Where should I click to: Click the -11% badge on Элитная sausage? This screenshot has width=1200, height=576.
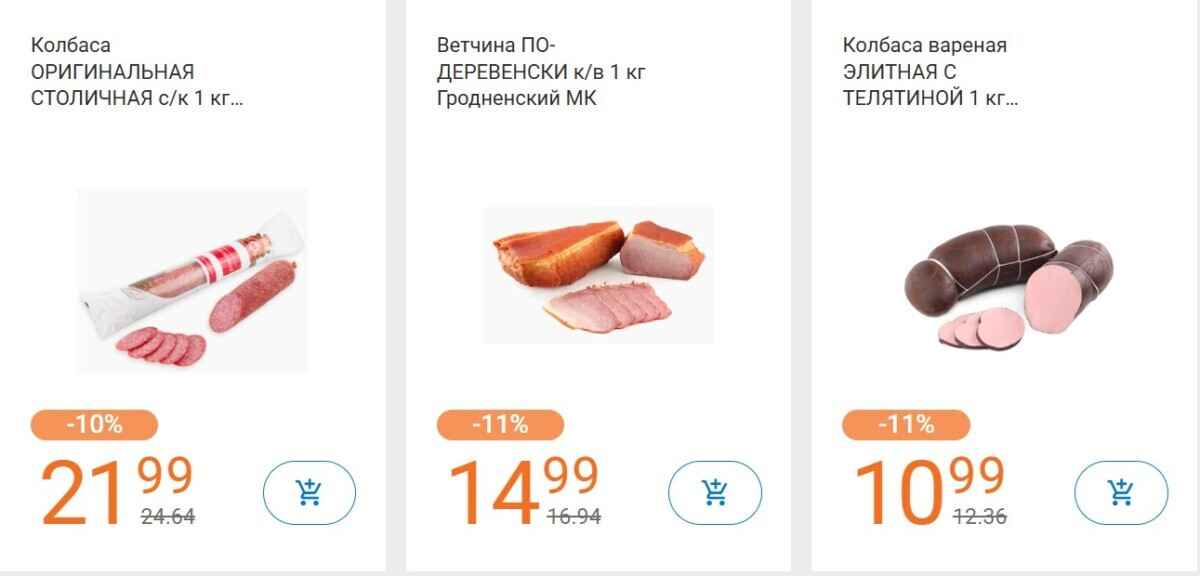906,424
